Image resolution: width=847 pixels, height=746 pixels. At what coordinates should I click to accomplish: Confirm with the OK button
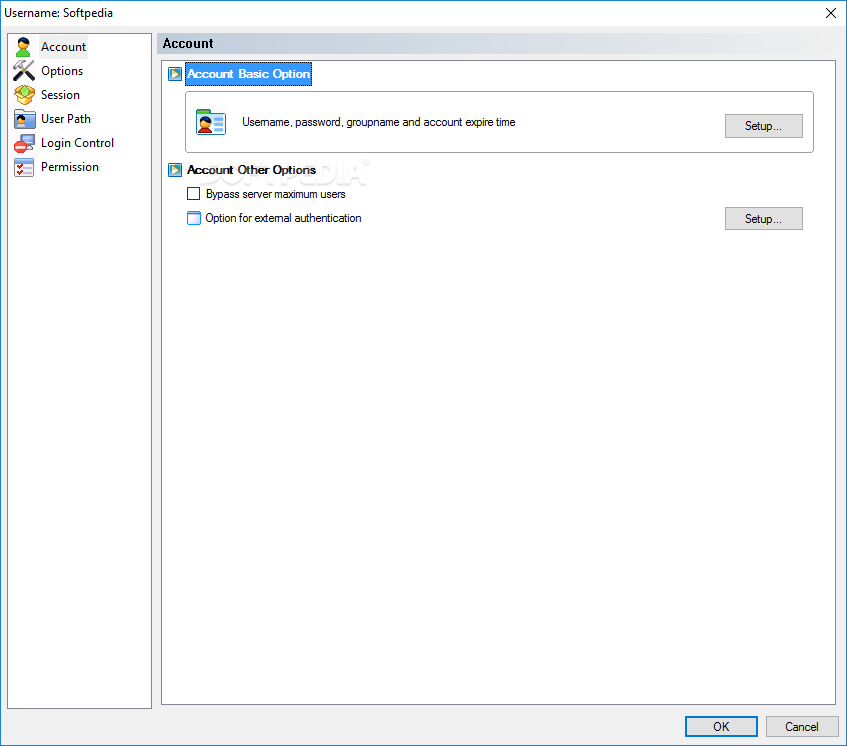coord(721,727)
